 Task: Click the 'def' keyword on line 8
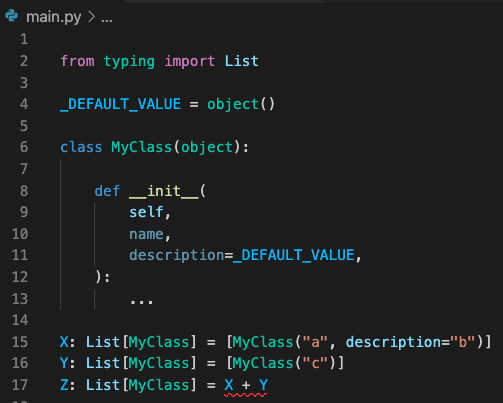107,191
